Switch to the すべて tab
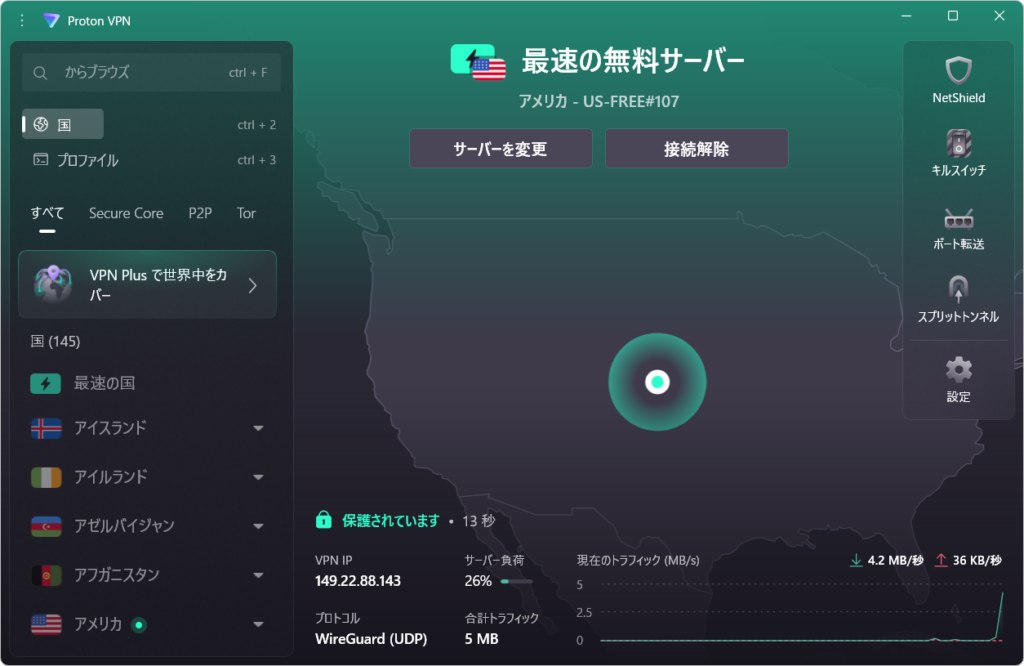Image resolution: width=1024 pixels, height=666 pixels. tap(47, 213)
